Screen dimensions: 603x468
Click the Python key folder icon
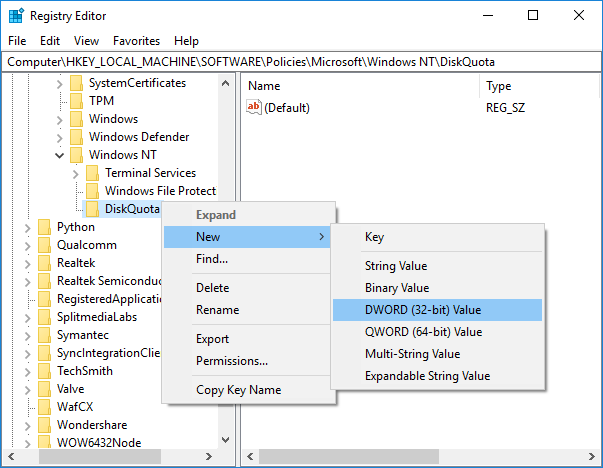tap(44, 227)
